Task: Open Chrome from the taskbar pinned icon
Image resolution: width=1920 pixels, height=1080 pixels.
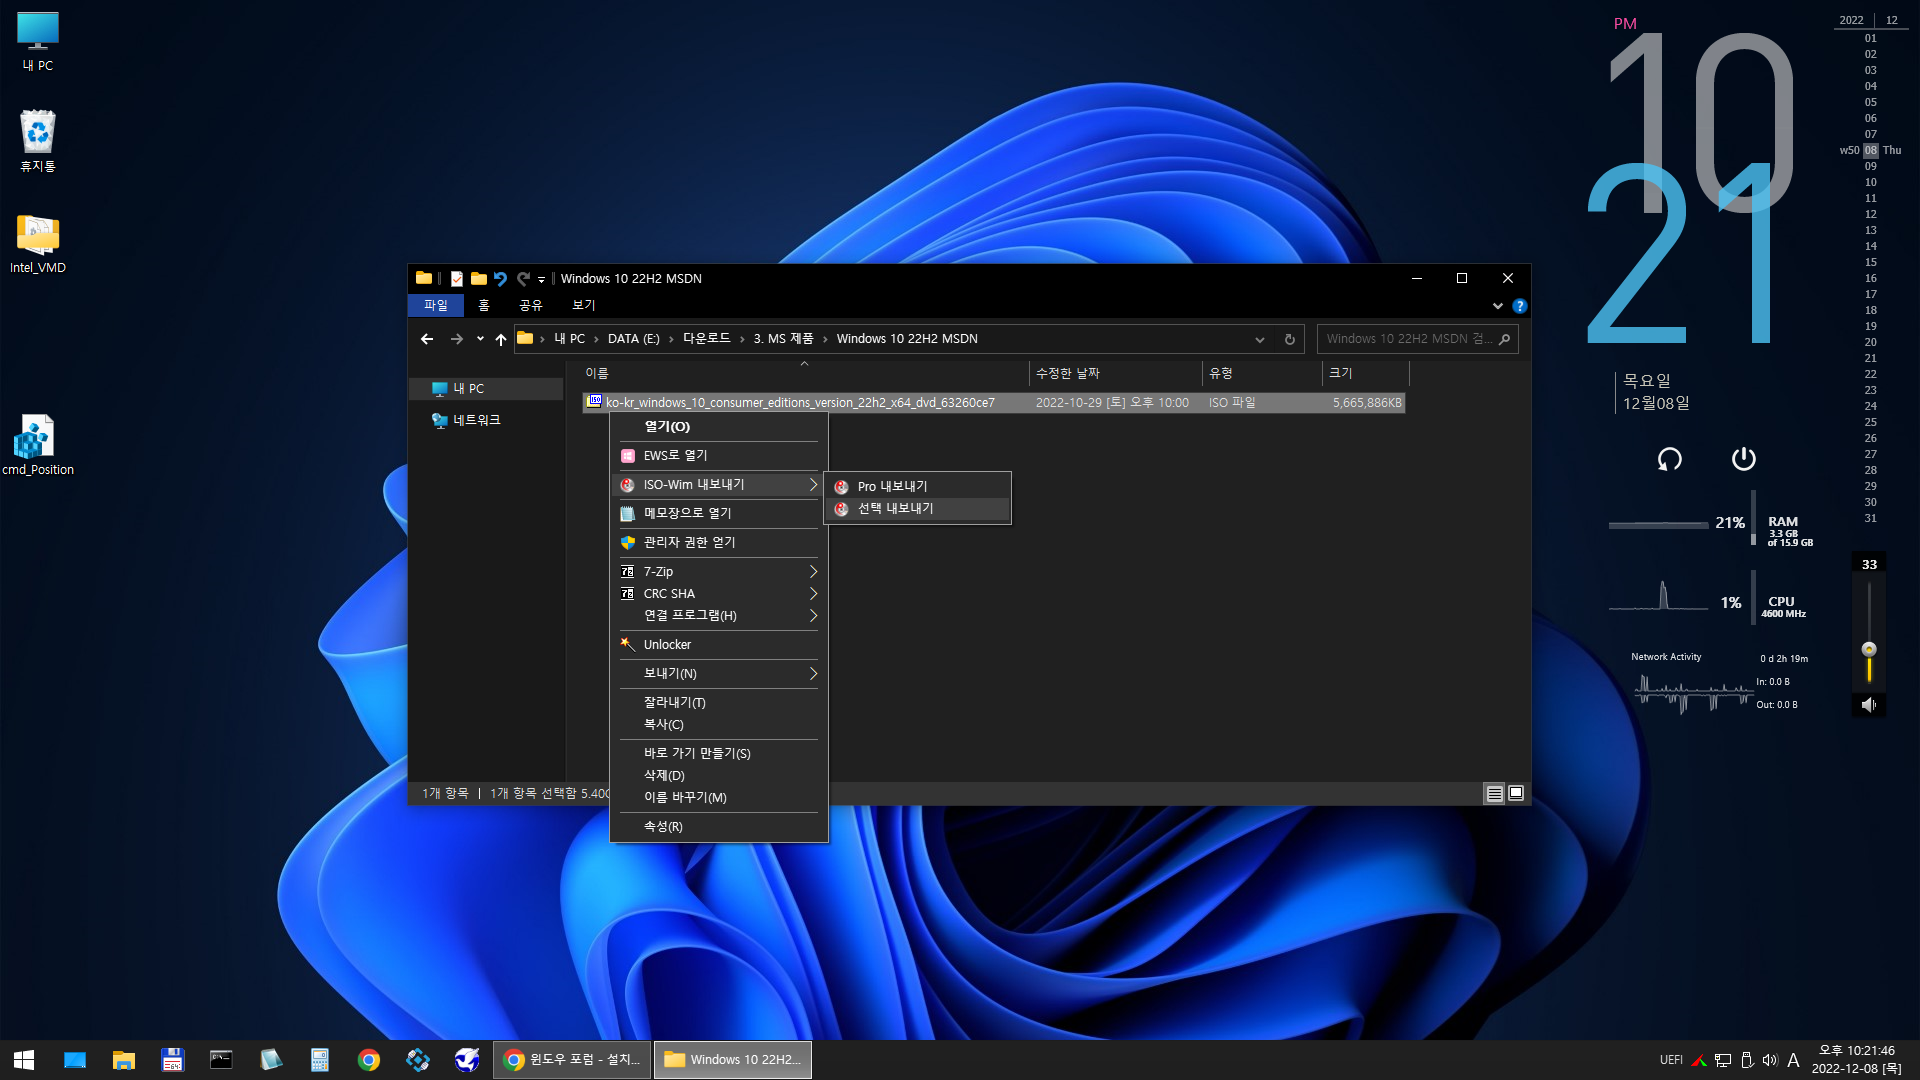Action: tap(369, 1060)
